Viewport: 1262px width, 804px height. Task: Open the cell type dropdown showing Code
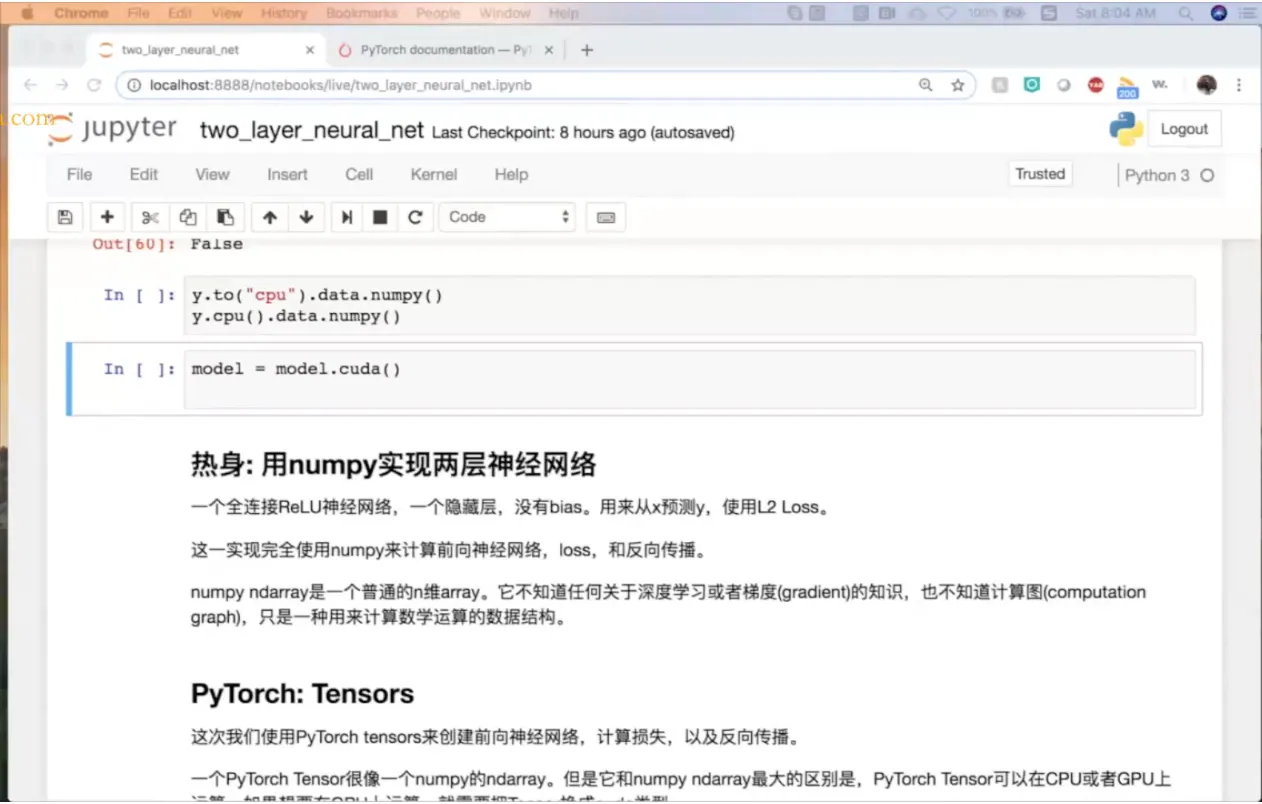tap(507, 217)
